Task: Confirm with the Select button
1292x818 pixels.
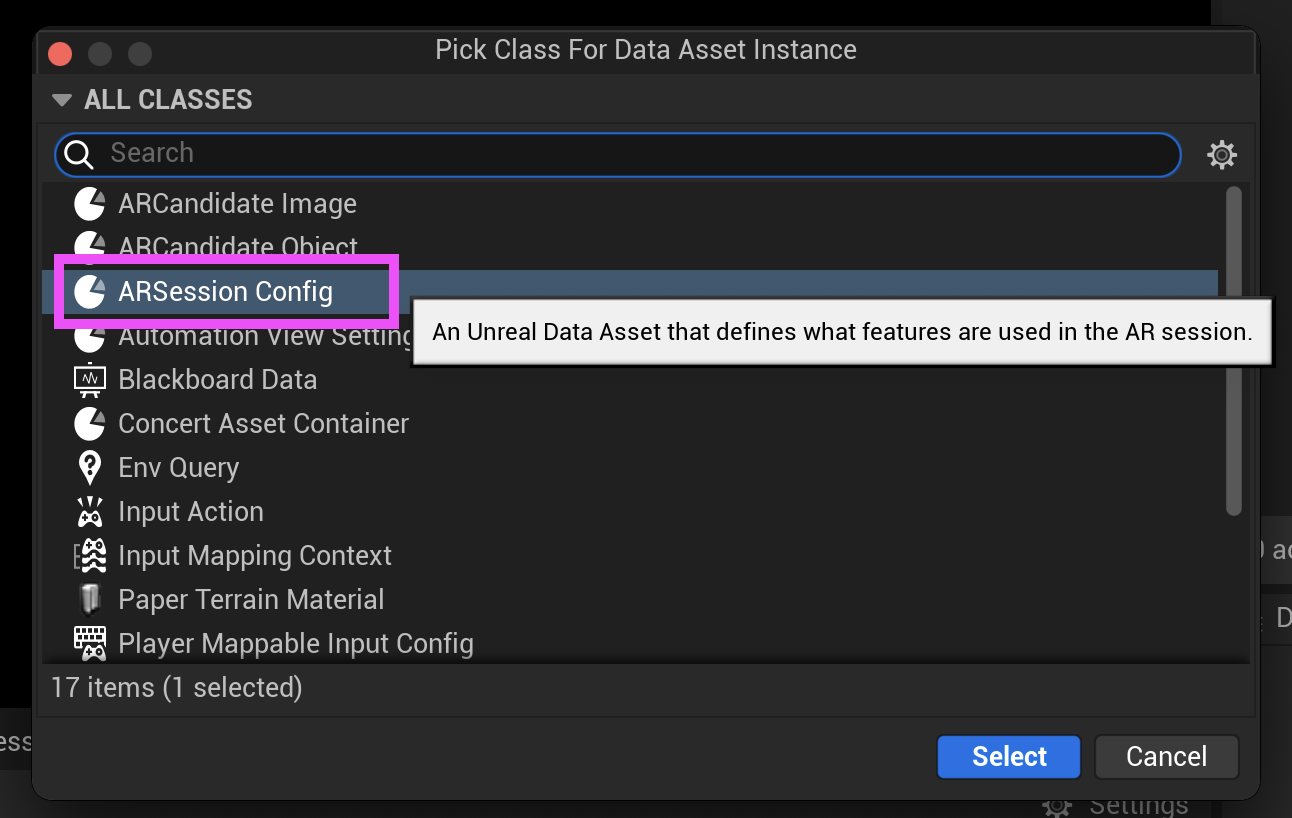Action: pyautogui.click(x=1008, y=756)
